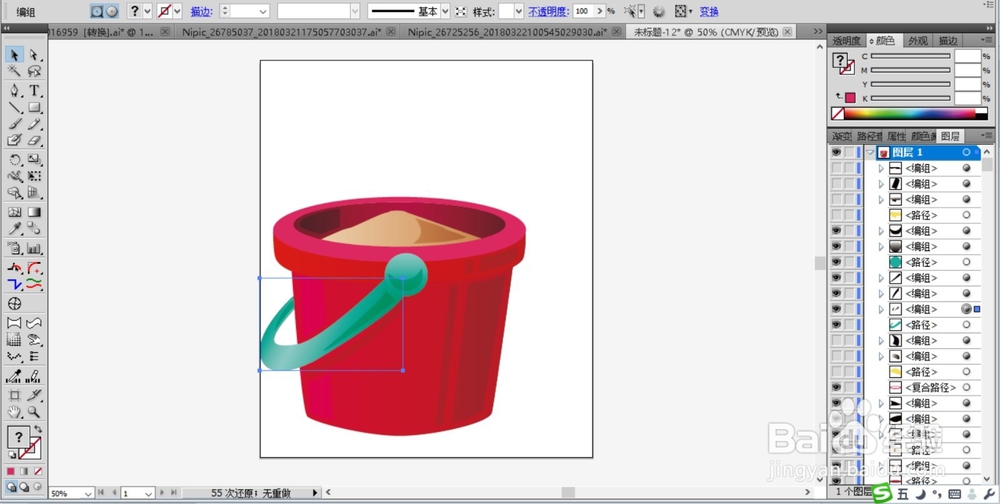Viewport: 1000px width, 504px height.
Task: Select the Type tool
Action: point(34,91)
